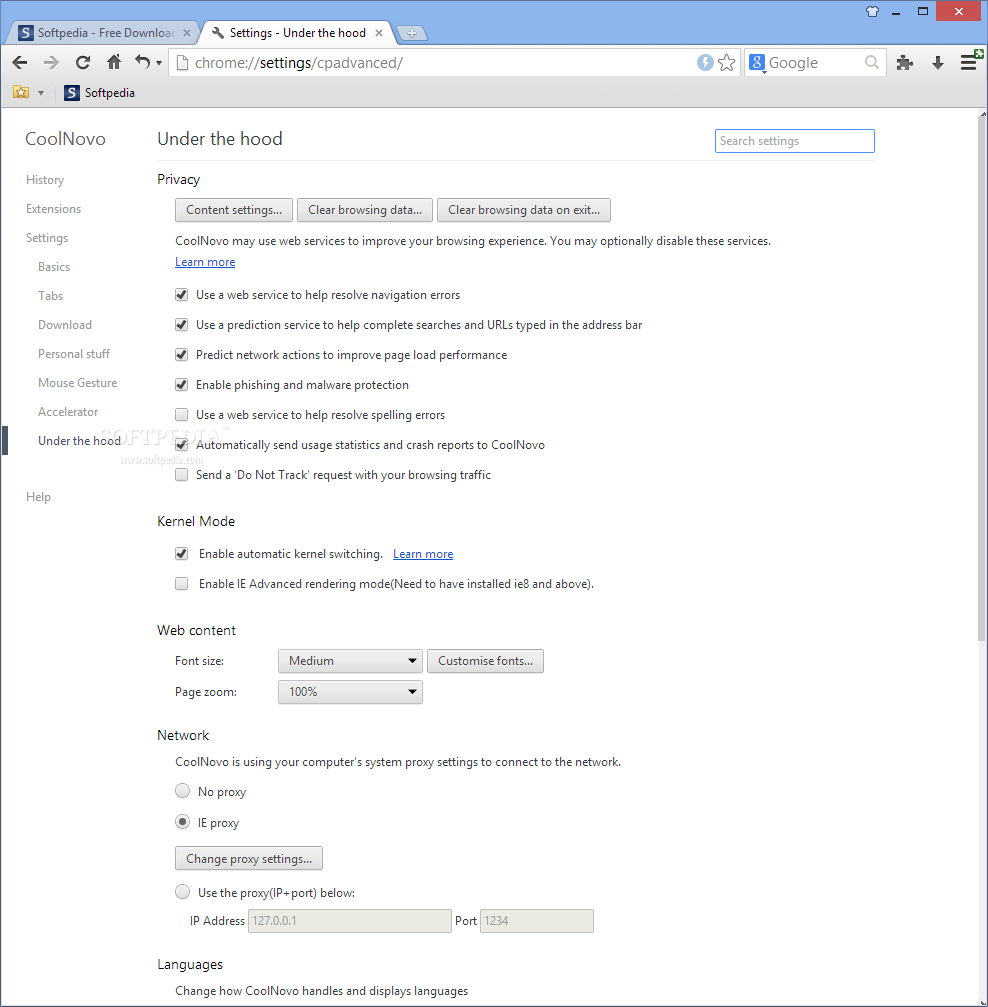Select Use the proxy(IP+port) below option
988x1007 pixels.
click(182, 891)
